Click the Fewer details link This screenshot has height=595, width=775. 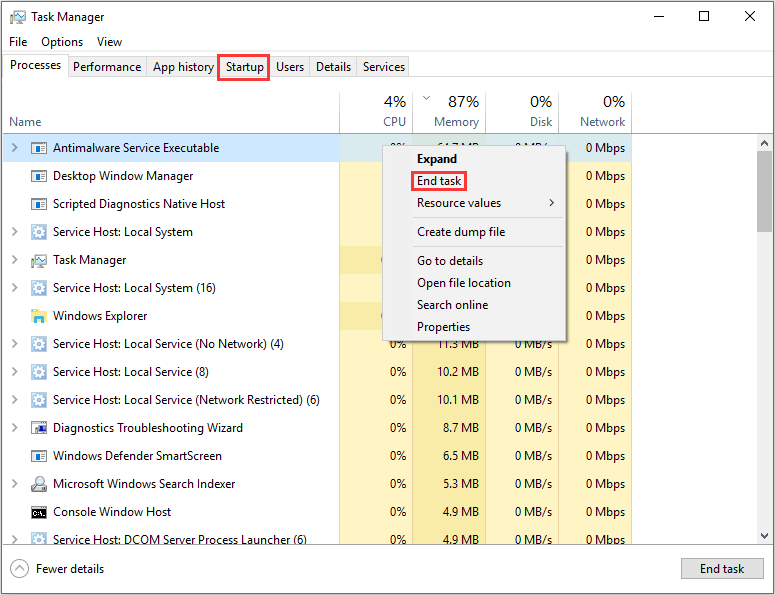click(70, 569)
